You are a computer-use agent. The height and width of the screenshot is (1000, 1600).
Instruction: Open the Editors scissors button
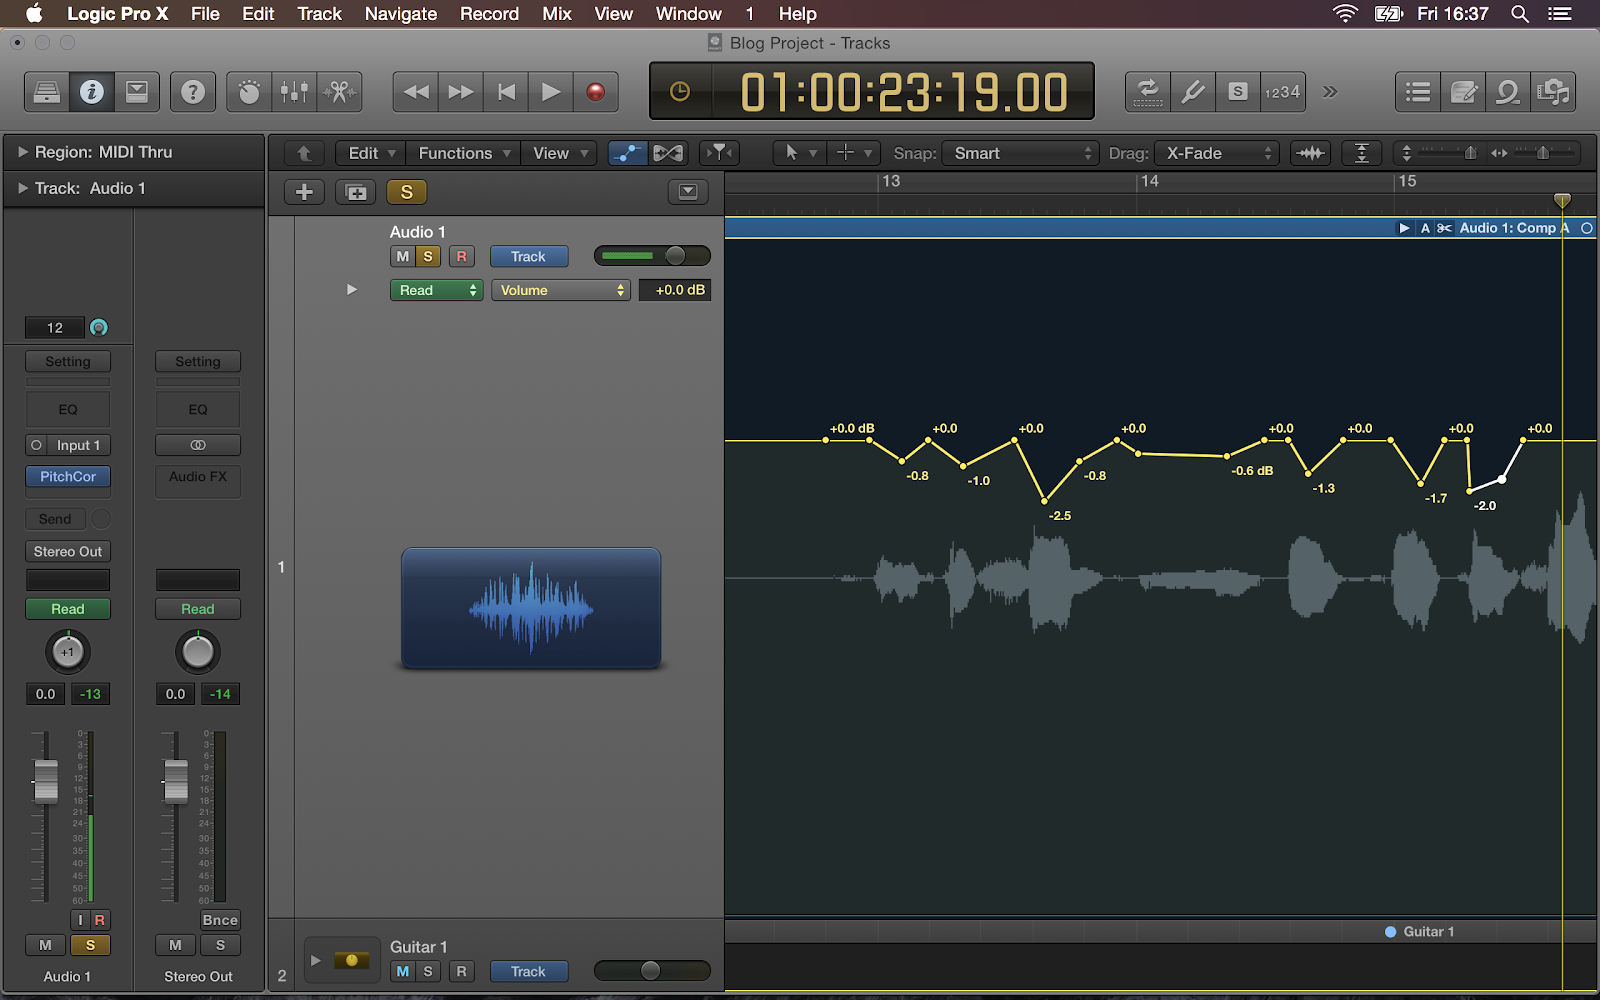click(x=340, y=92)
